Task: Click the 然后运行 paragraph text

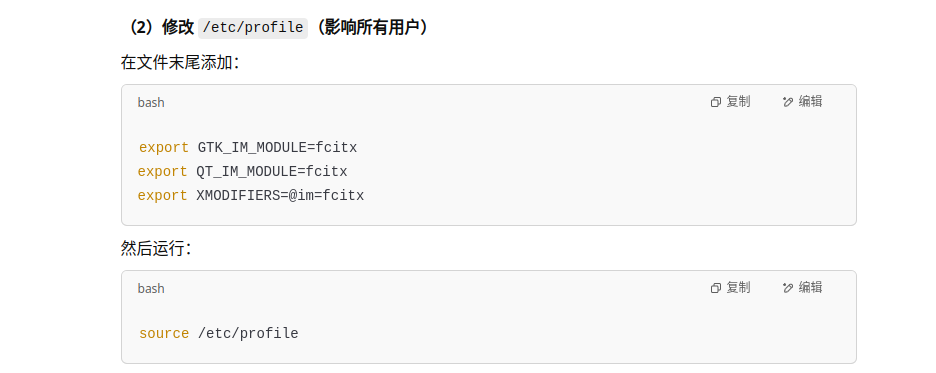Action: coord(156,249)
